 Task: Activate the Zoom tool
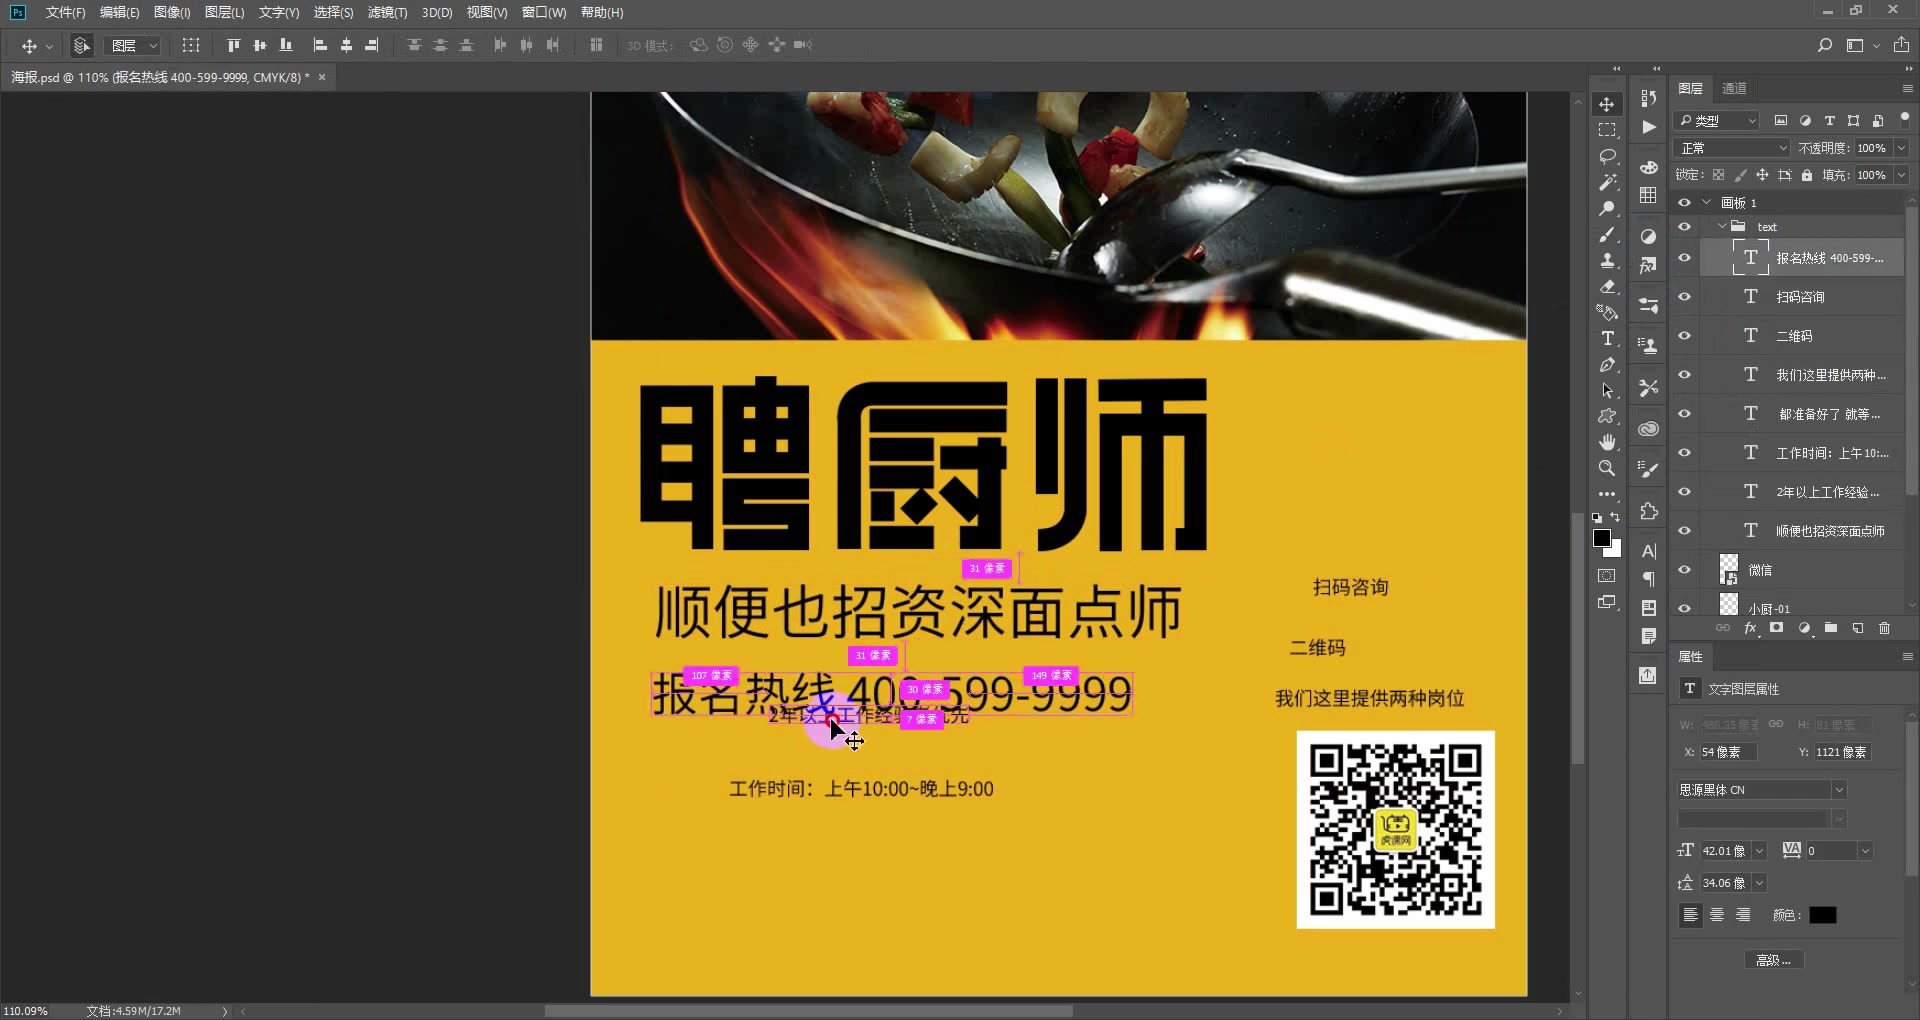click(x=1608, y=468)
